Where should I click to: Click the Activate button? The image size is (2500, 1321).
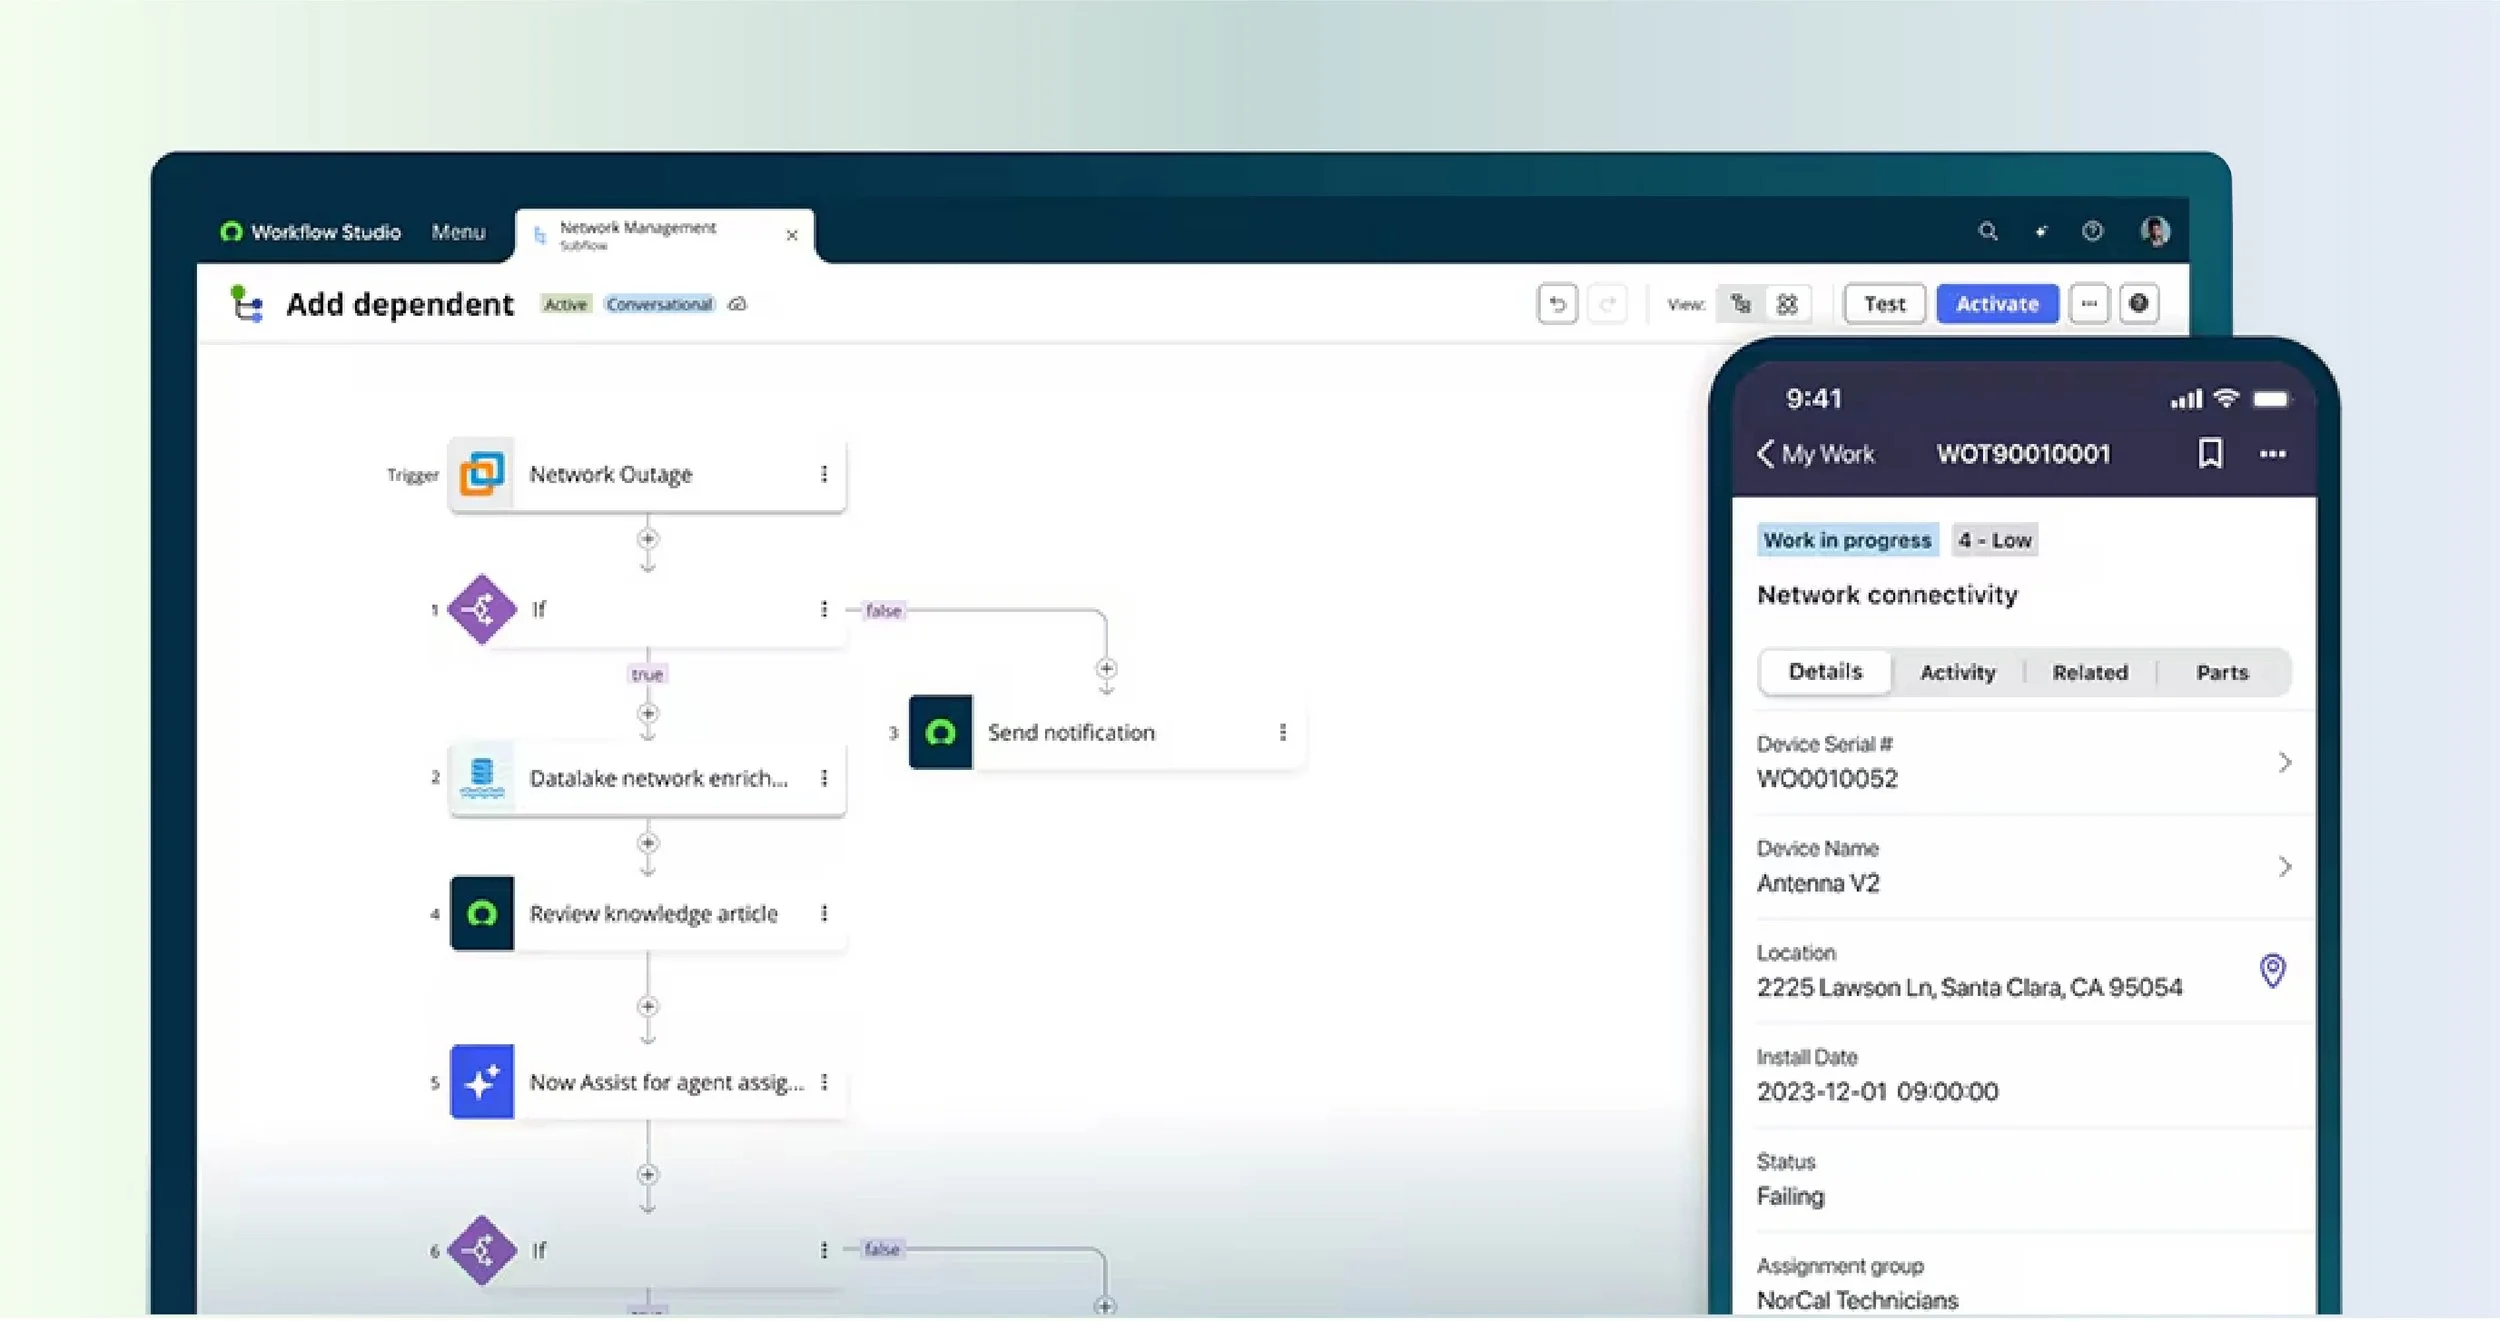click(x=1996, y=304)
